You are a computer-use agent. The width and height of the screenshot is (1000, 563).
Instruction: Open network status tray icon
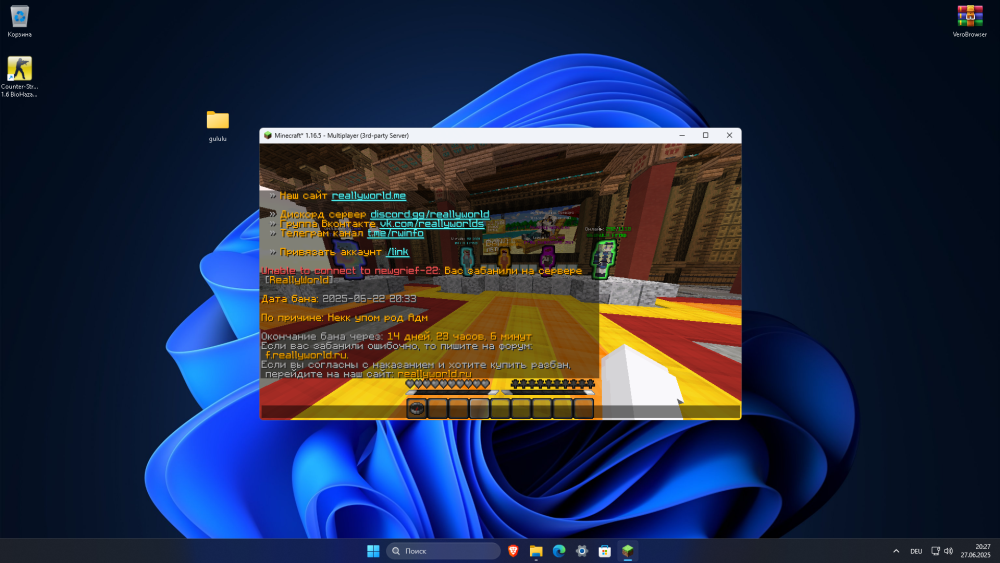936,551
